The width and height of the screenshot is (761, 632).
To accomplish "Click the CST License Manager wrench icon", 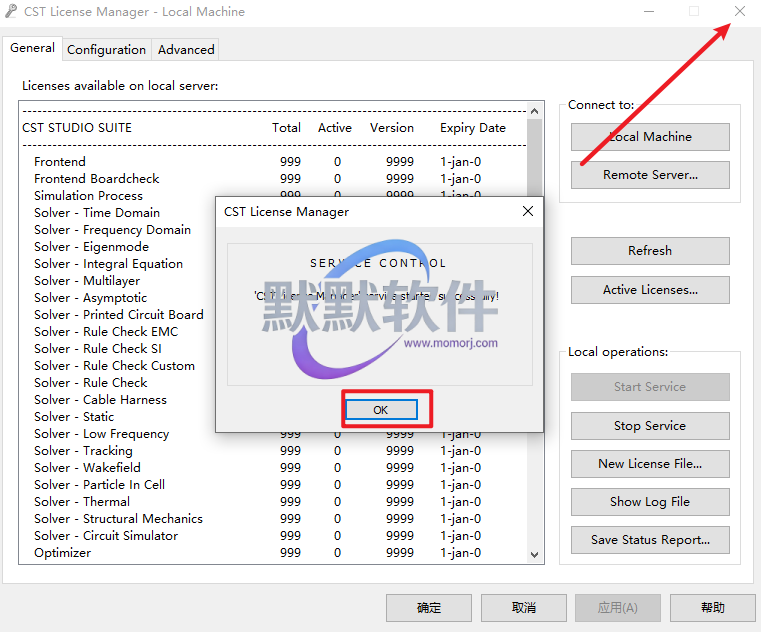I will [x=11, y=12].
